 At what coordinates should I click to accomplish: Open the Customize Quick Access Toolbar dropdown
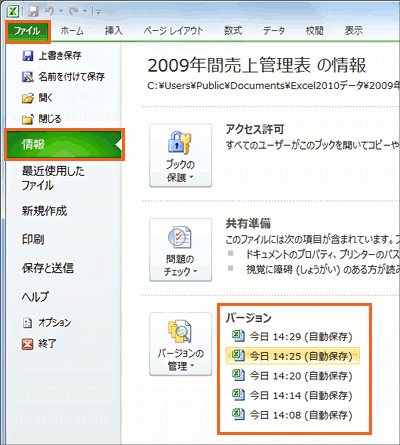click(x=99, y=12)
